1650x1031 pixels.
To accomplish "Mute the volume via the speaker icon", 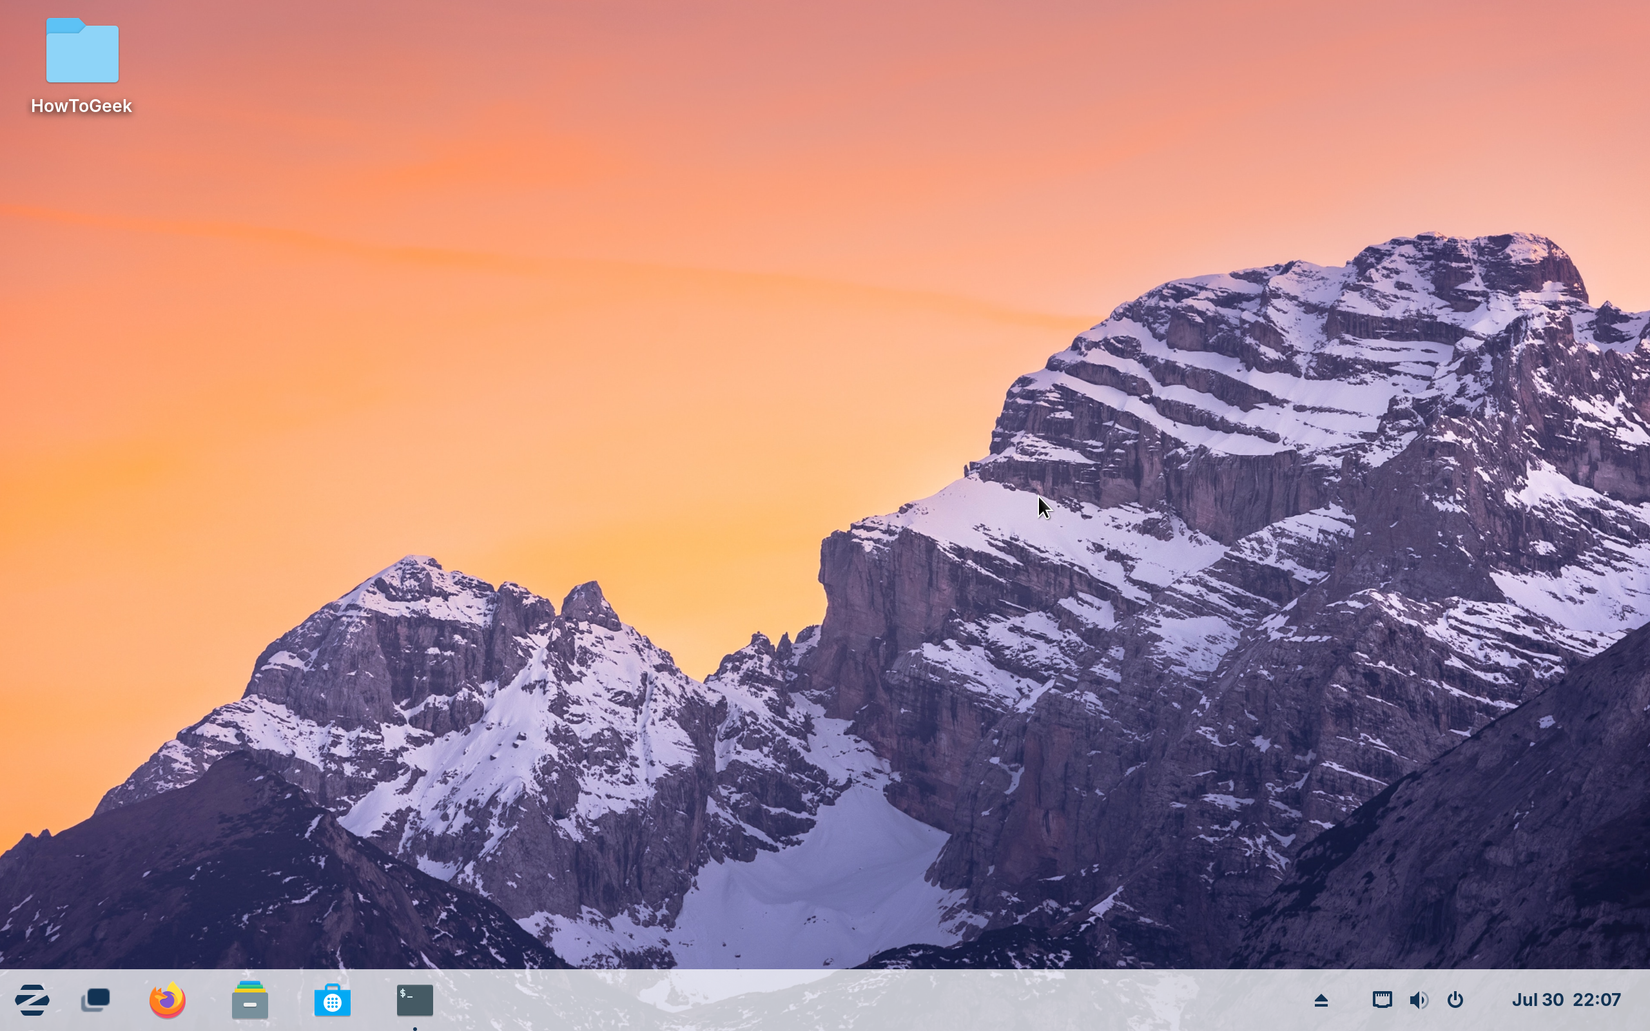I will 1419,999.
